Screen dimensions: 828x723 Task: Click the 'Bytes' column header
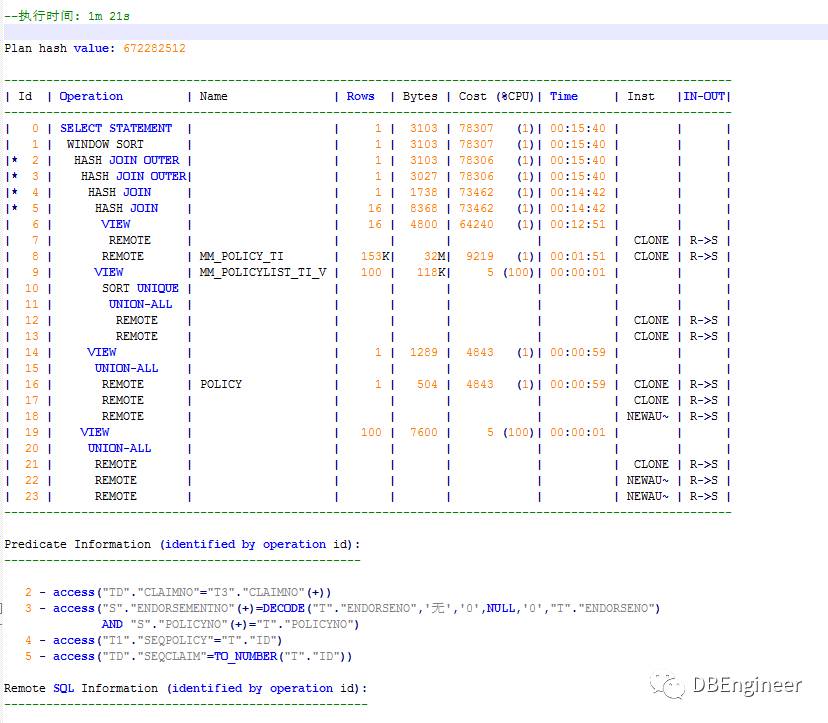(x=420, y=96)
